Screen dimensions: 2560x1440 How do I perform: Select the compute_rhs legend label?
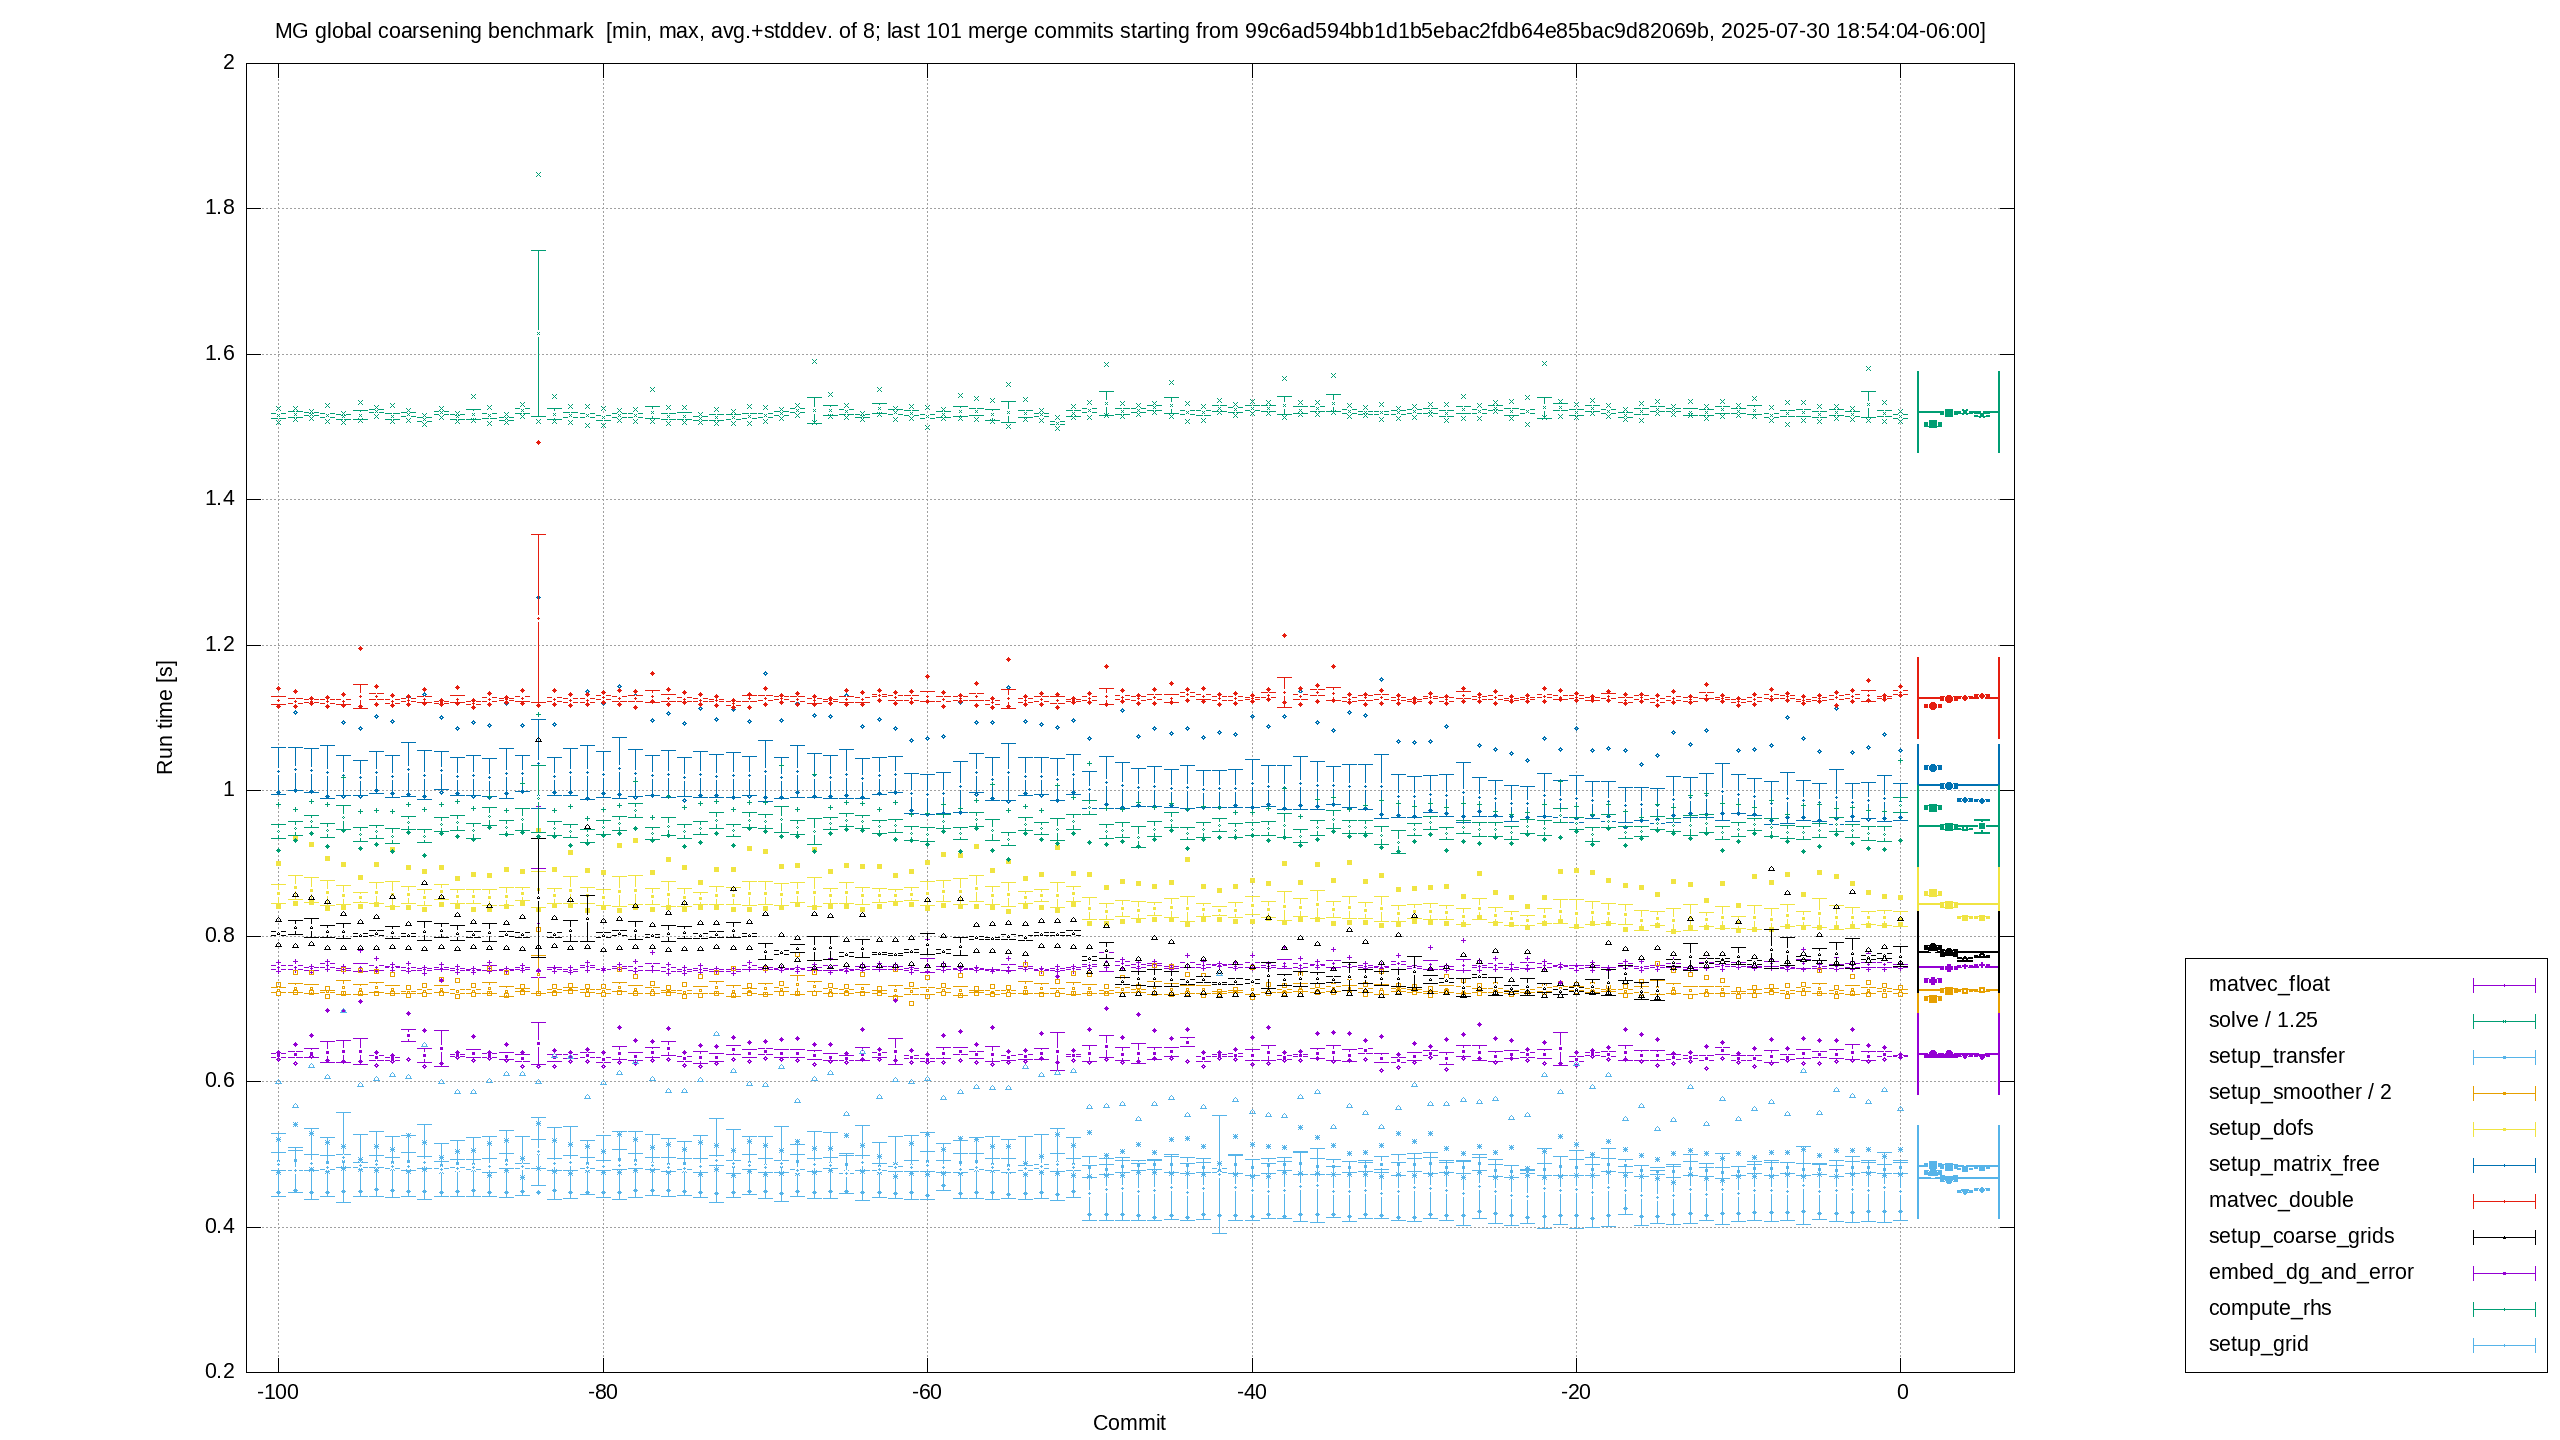click(2270, 1308)
